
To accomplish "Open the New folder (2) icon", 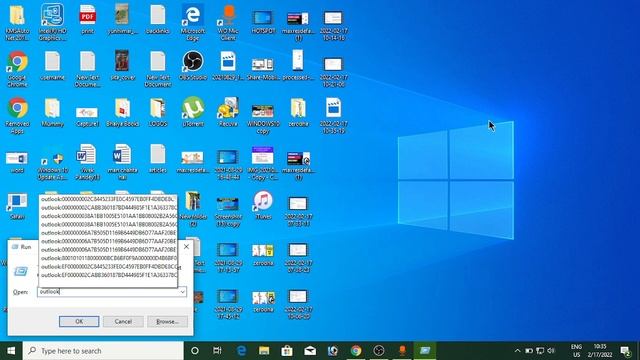I will point(193,208).
